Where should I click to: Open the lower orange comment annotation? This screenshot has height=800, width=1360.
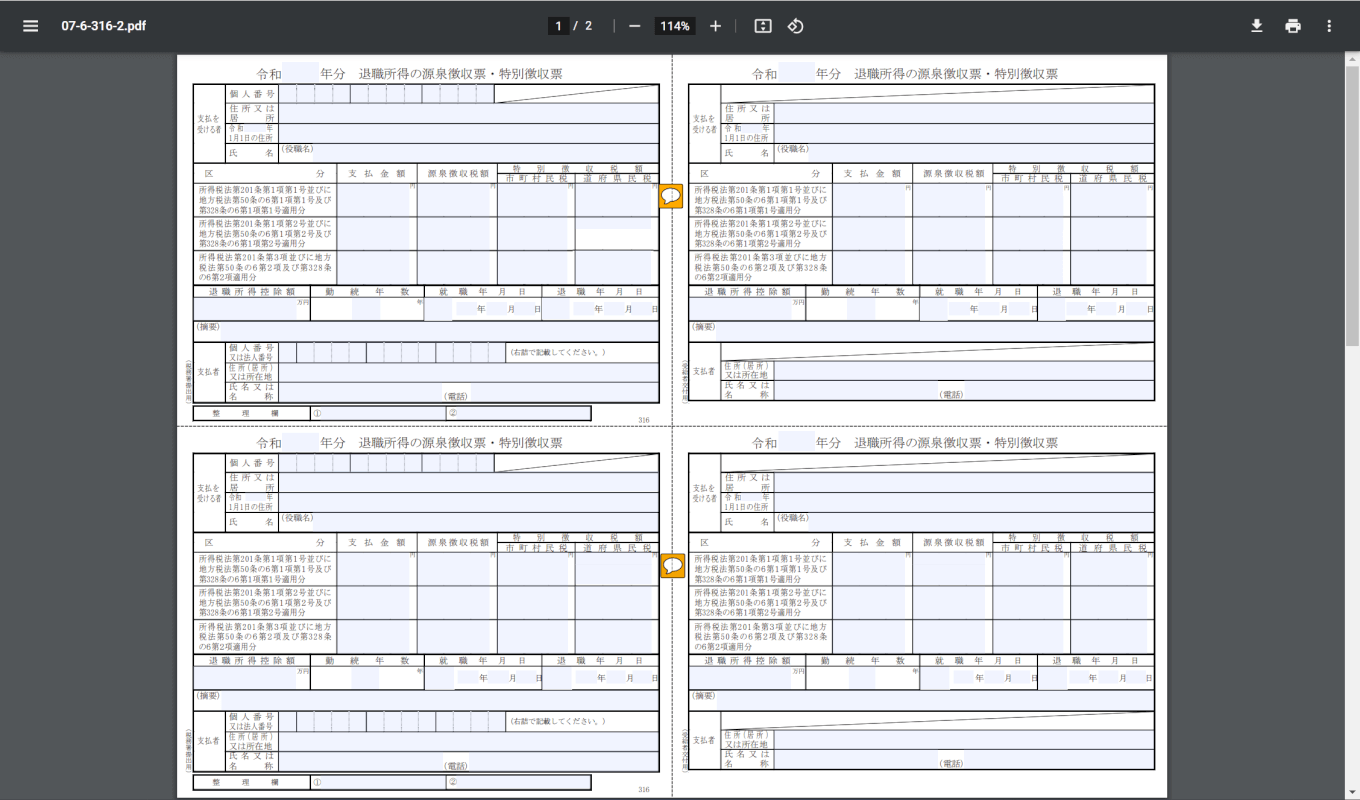(x=672, y=566)
